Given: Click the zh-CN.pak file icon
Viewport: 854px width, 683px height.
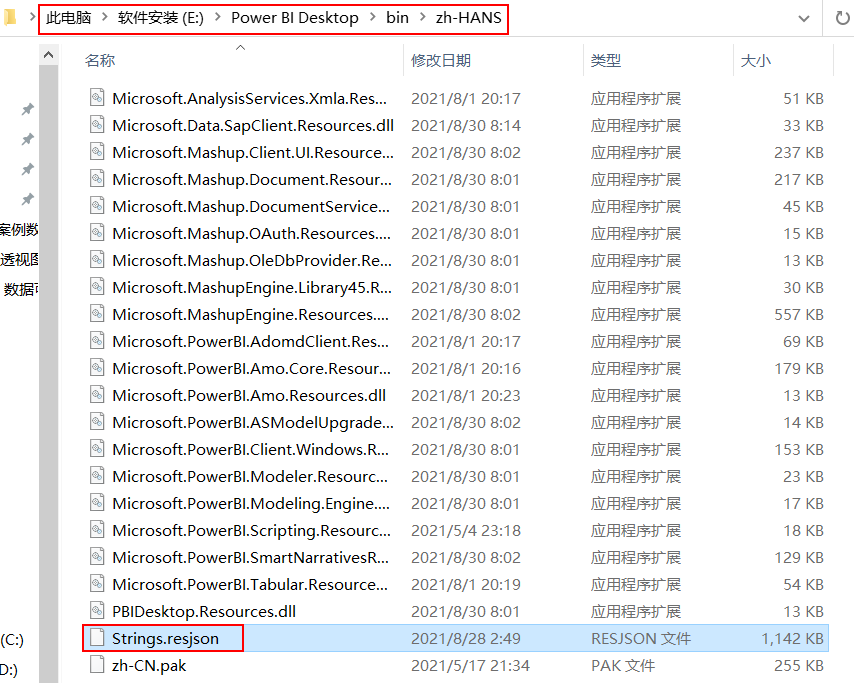Looking at the screenshot, I should tap(97, 664).
